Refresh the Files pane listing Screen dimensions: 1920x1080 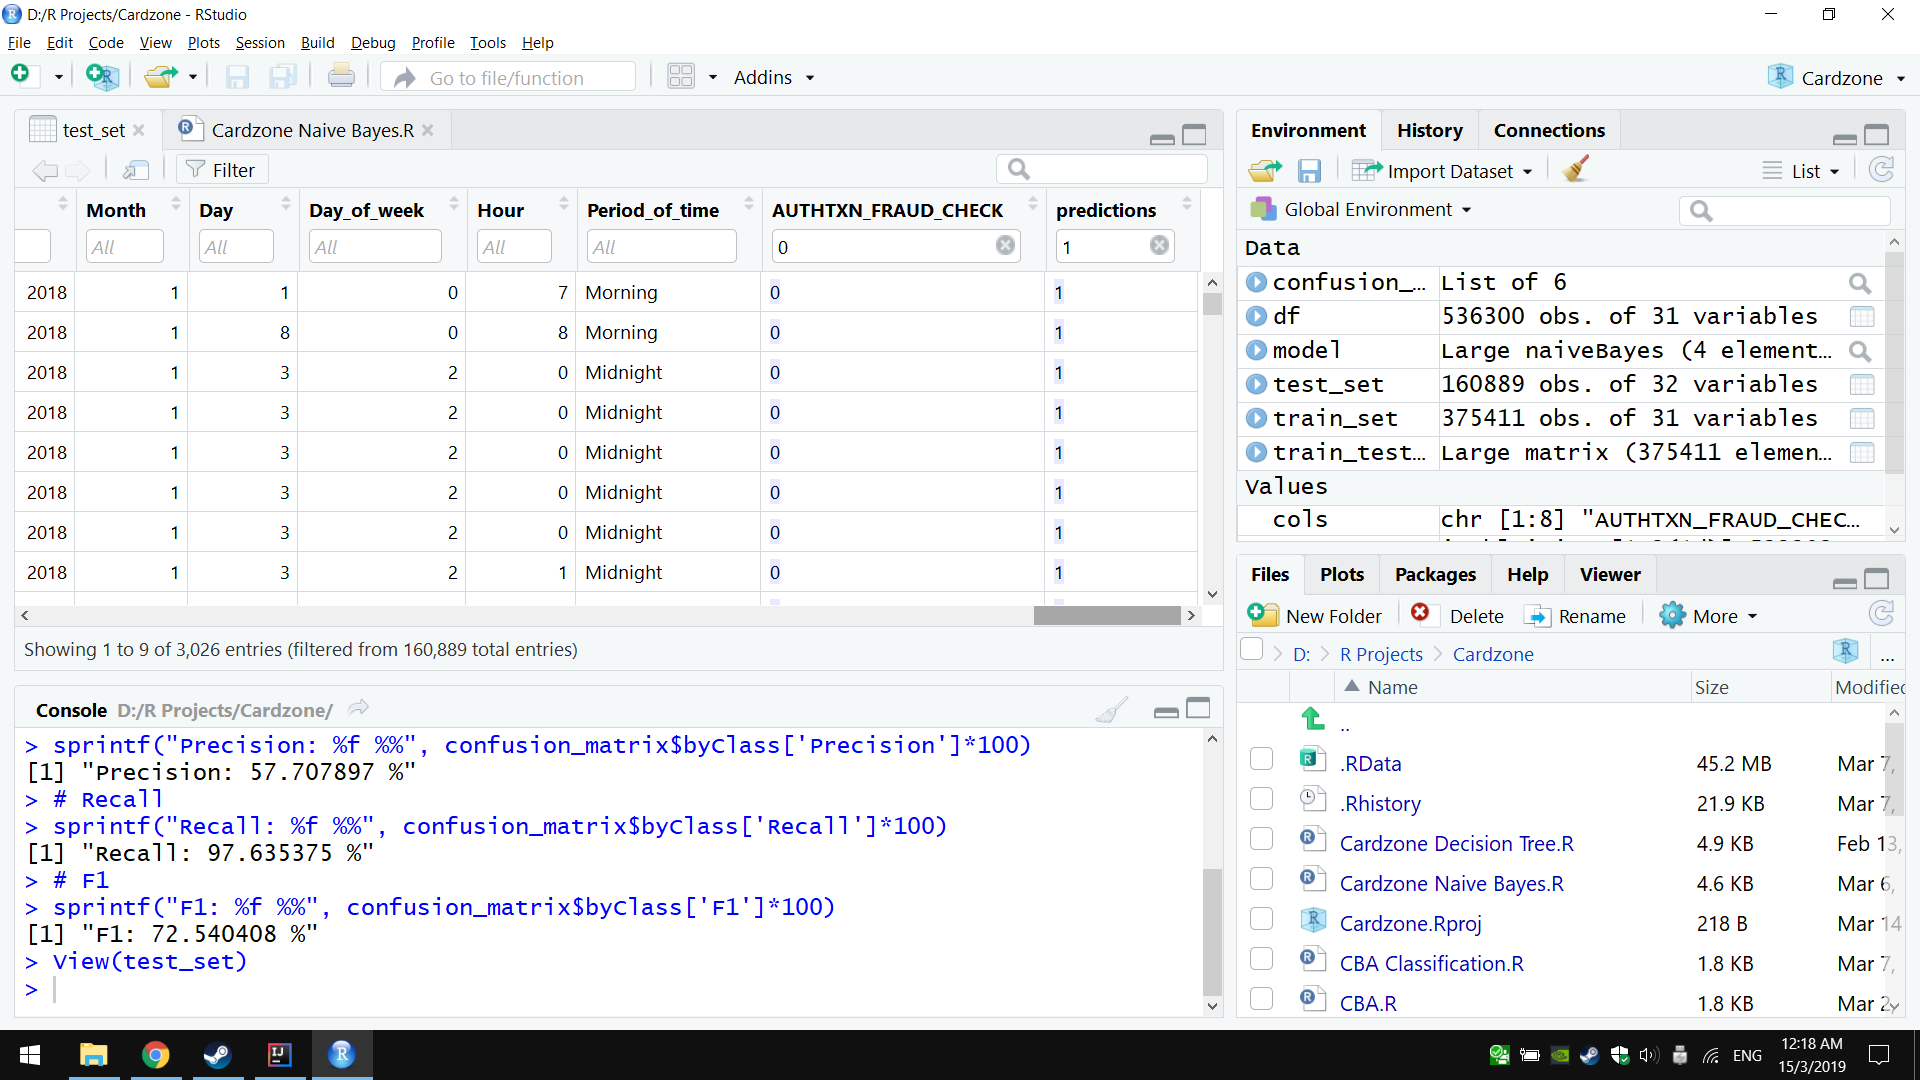point(1882,613)
